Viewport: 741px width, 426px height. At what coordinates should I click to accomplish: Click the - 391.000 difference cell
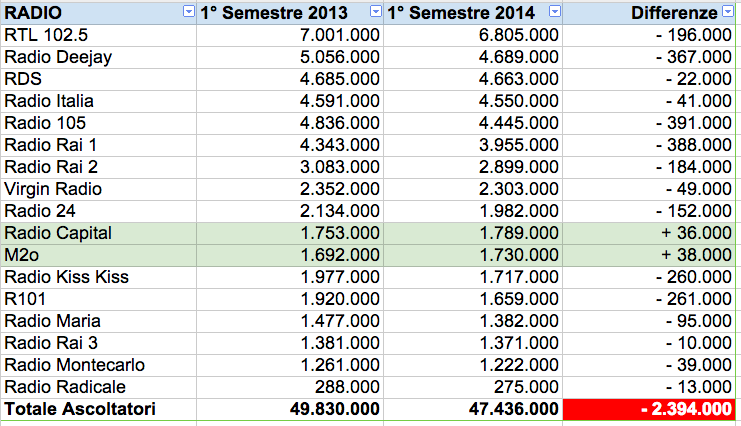(x=649, y=123)
